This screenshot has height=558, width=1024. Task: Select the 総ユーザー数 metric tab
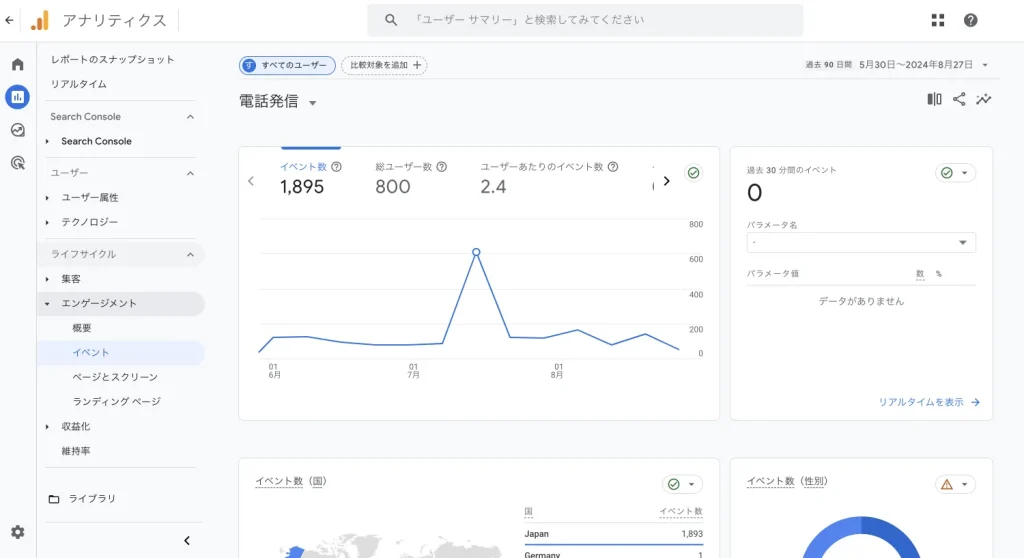click(411, 177)
